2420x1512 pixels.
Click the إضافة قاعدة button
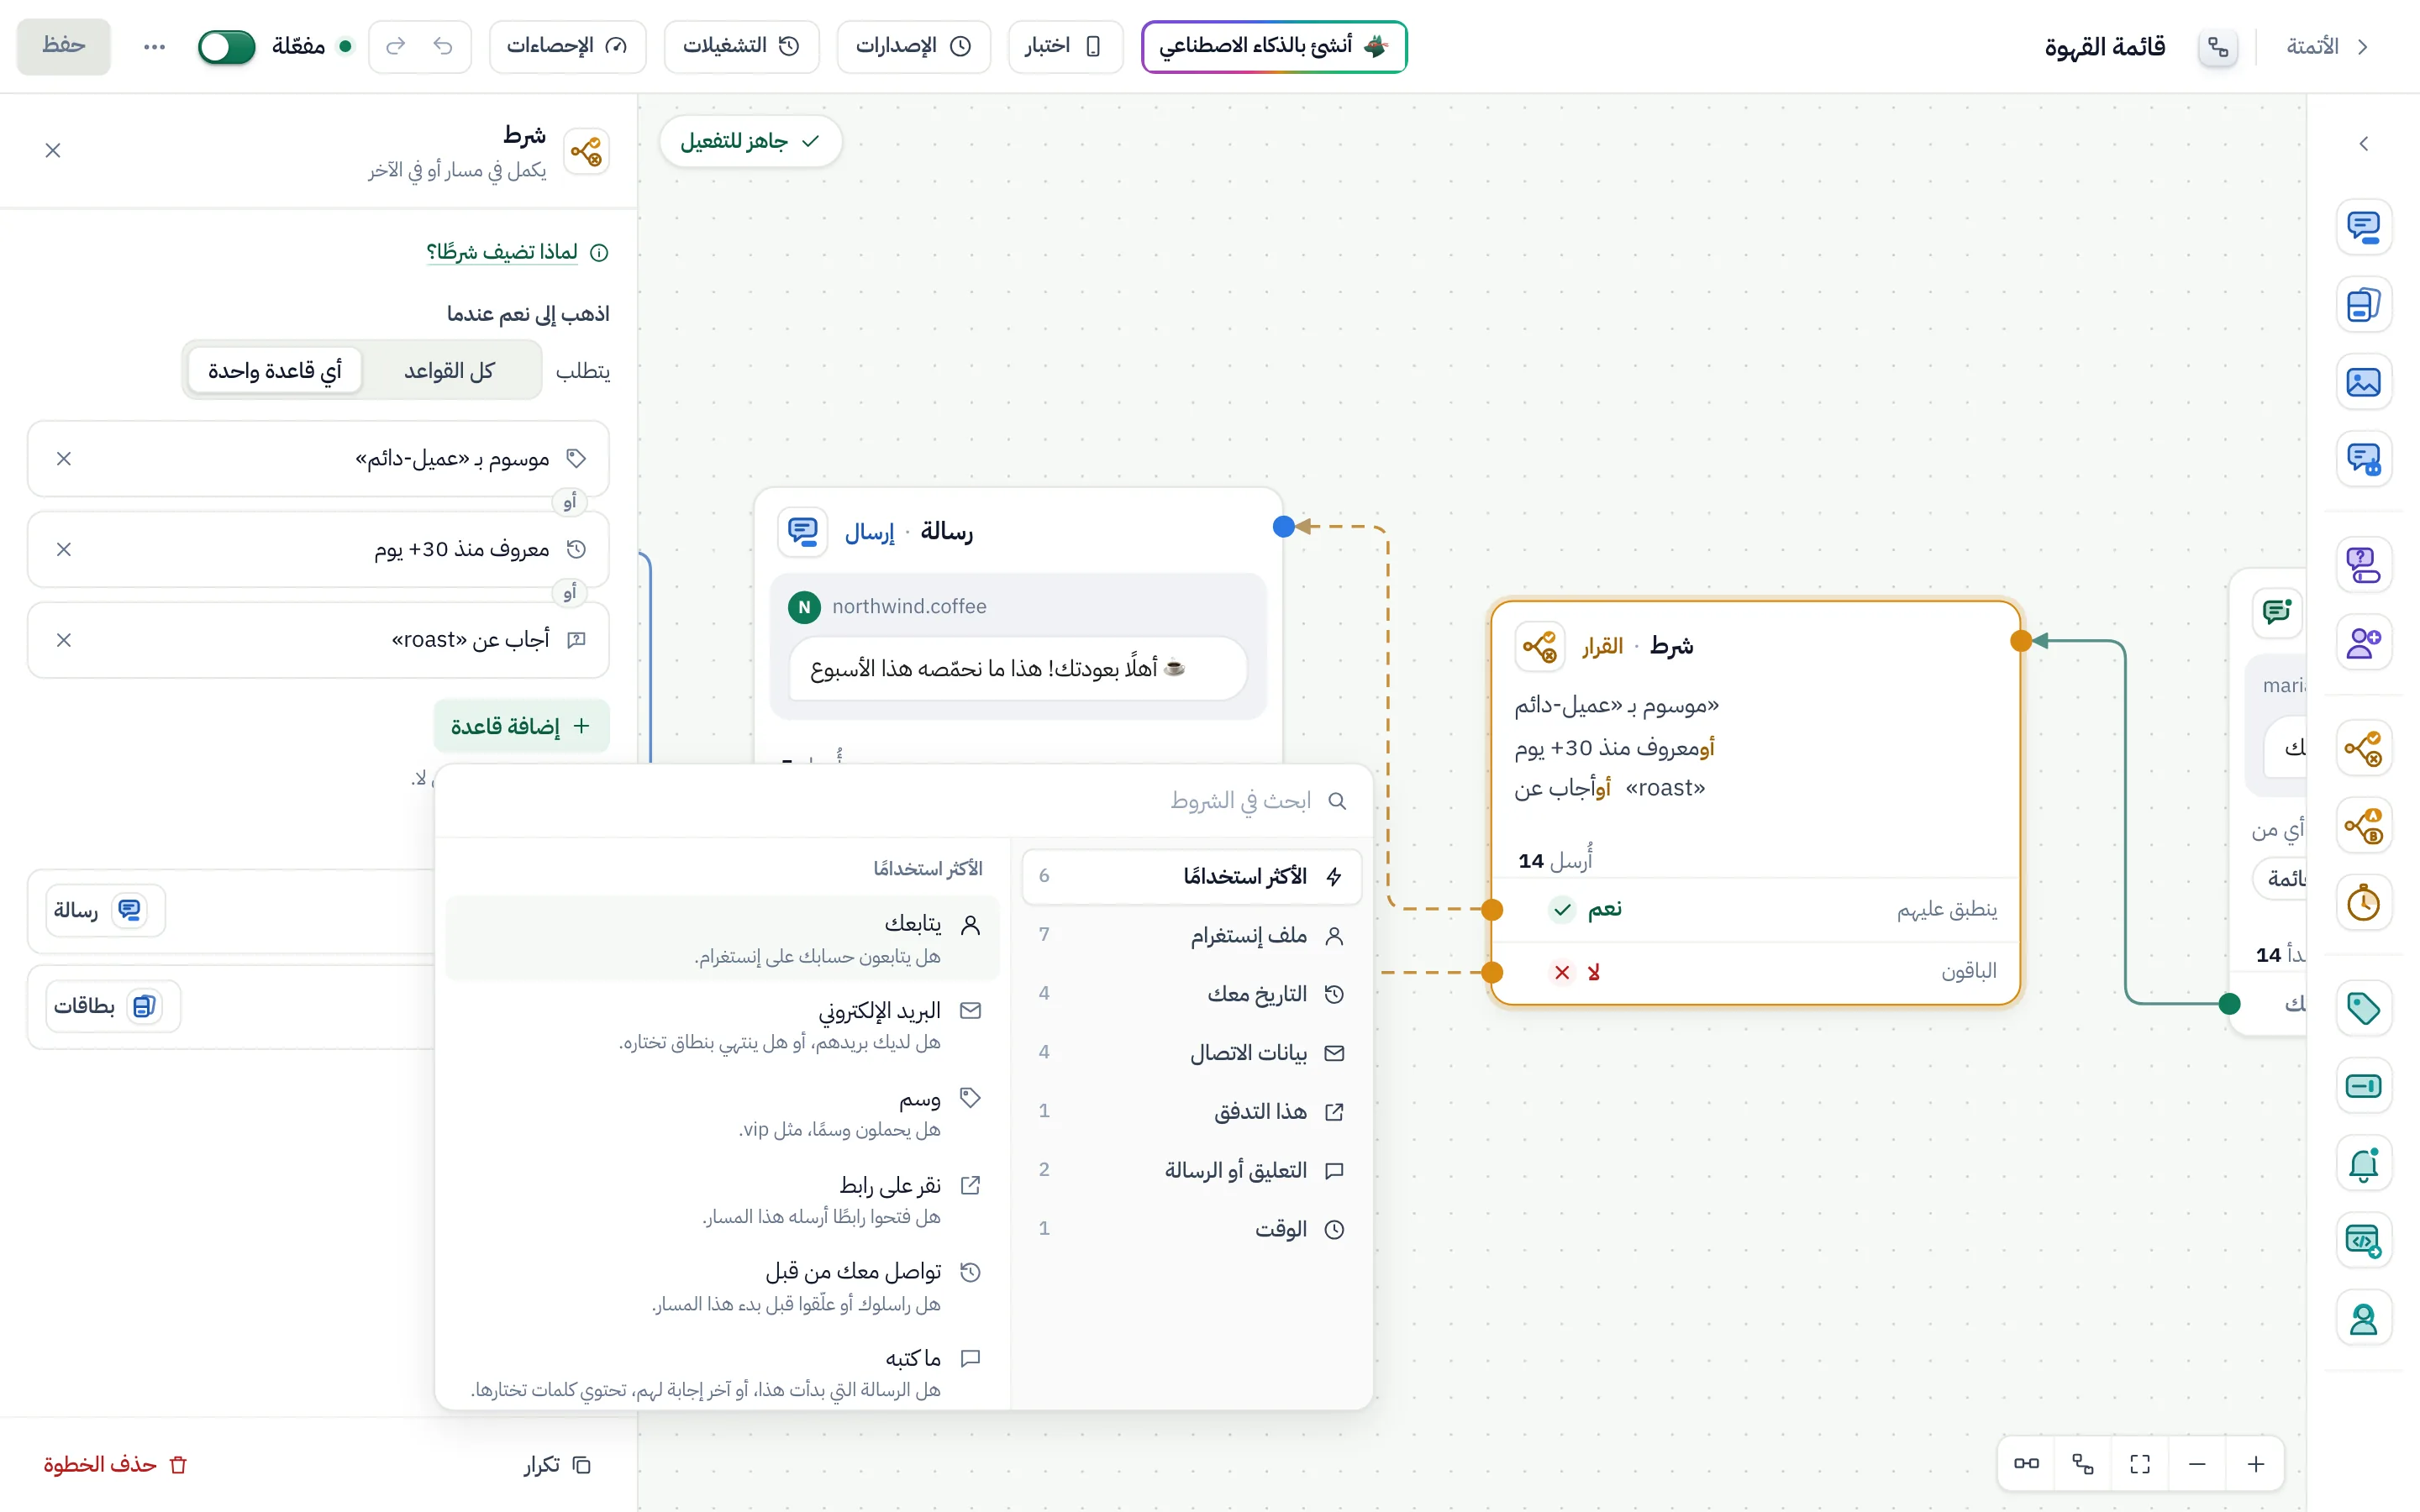(x=521, y=726)
